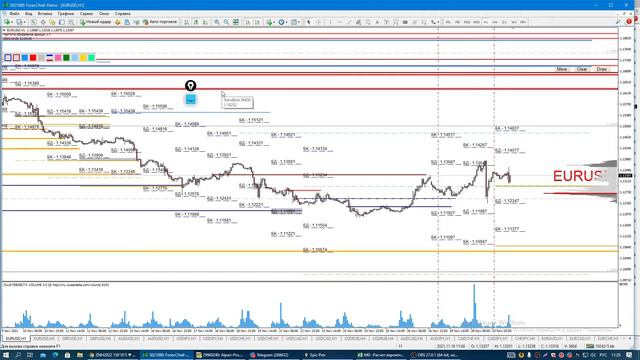
Task: Select the vertical line drawing tool
Action: tap(330, 22)
